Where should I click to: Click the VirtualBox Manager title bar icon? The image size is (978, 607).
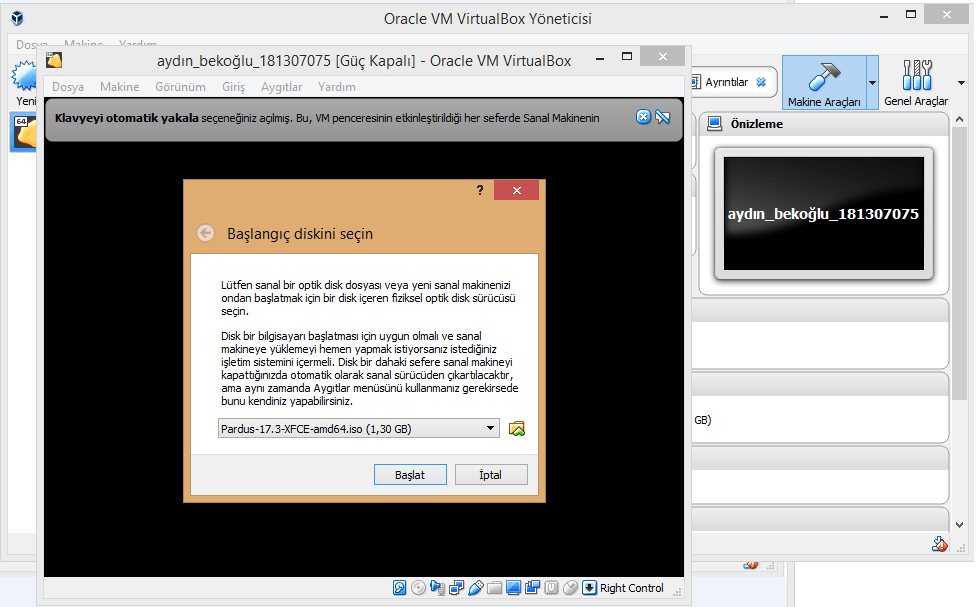17,18
